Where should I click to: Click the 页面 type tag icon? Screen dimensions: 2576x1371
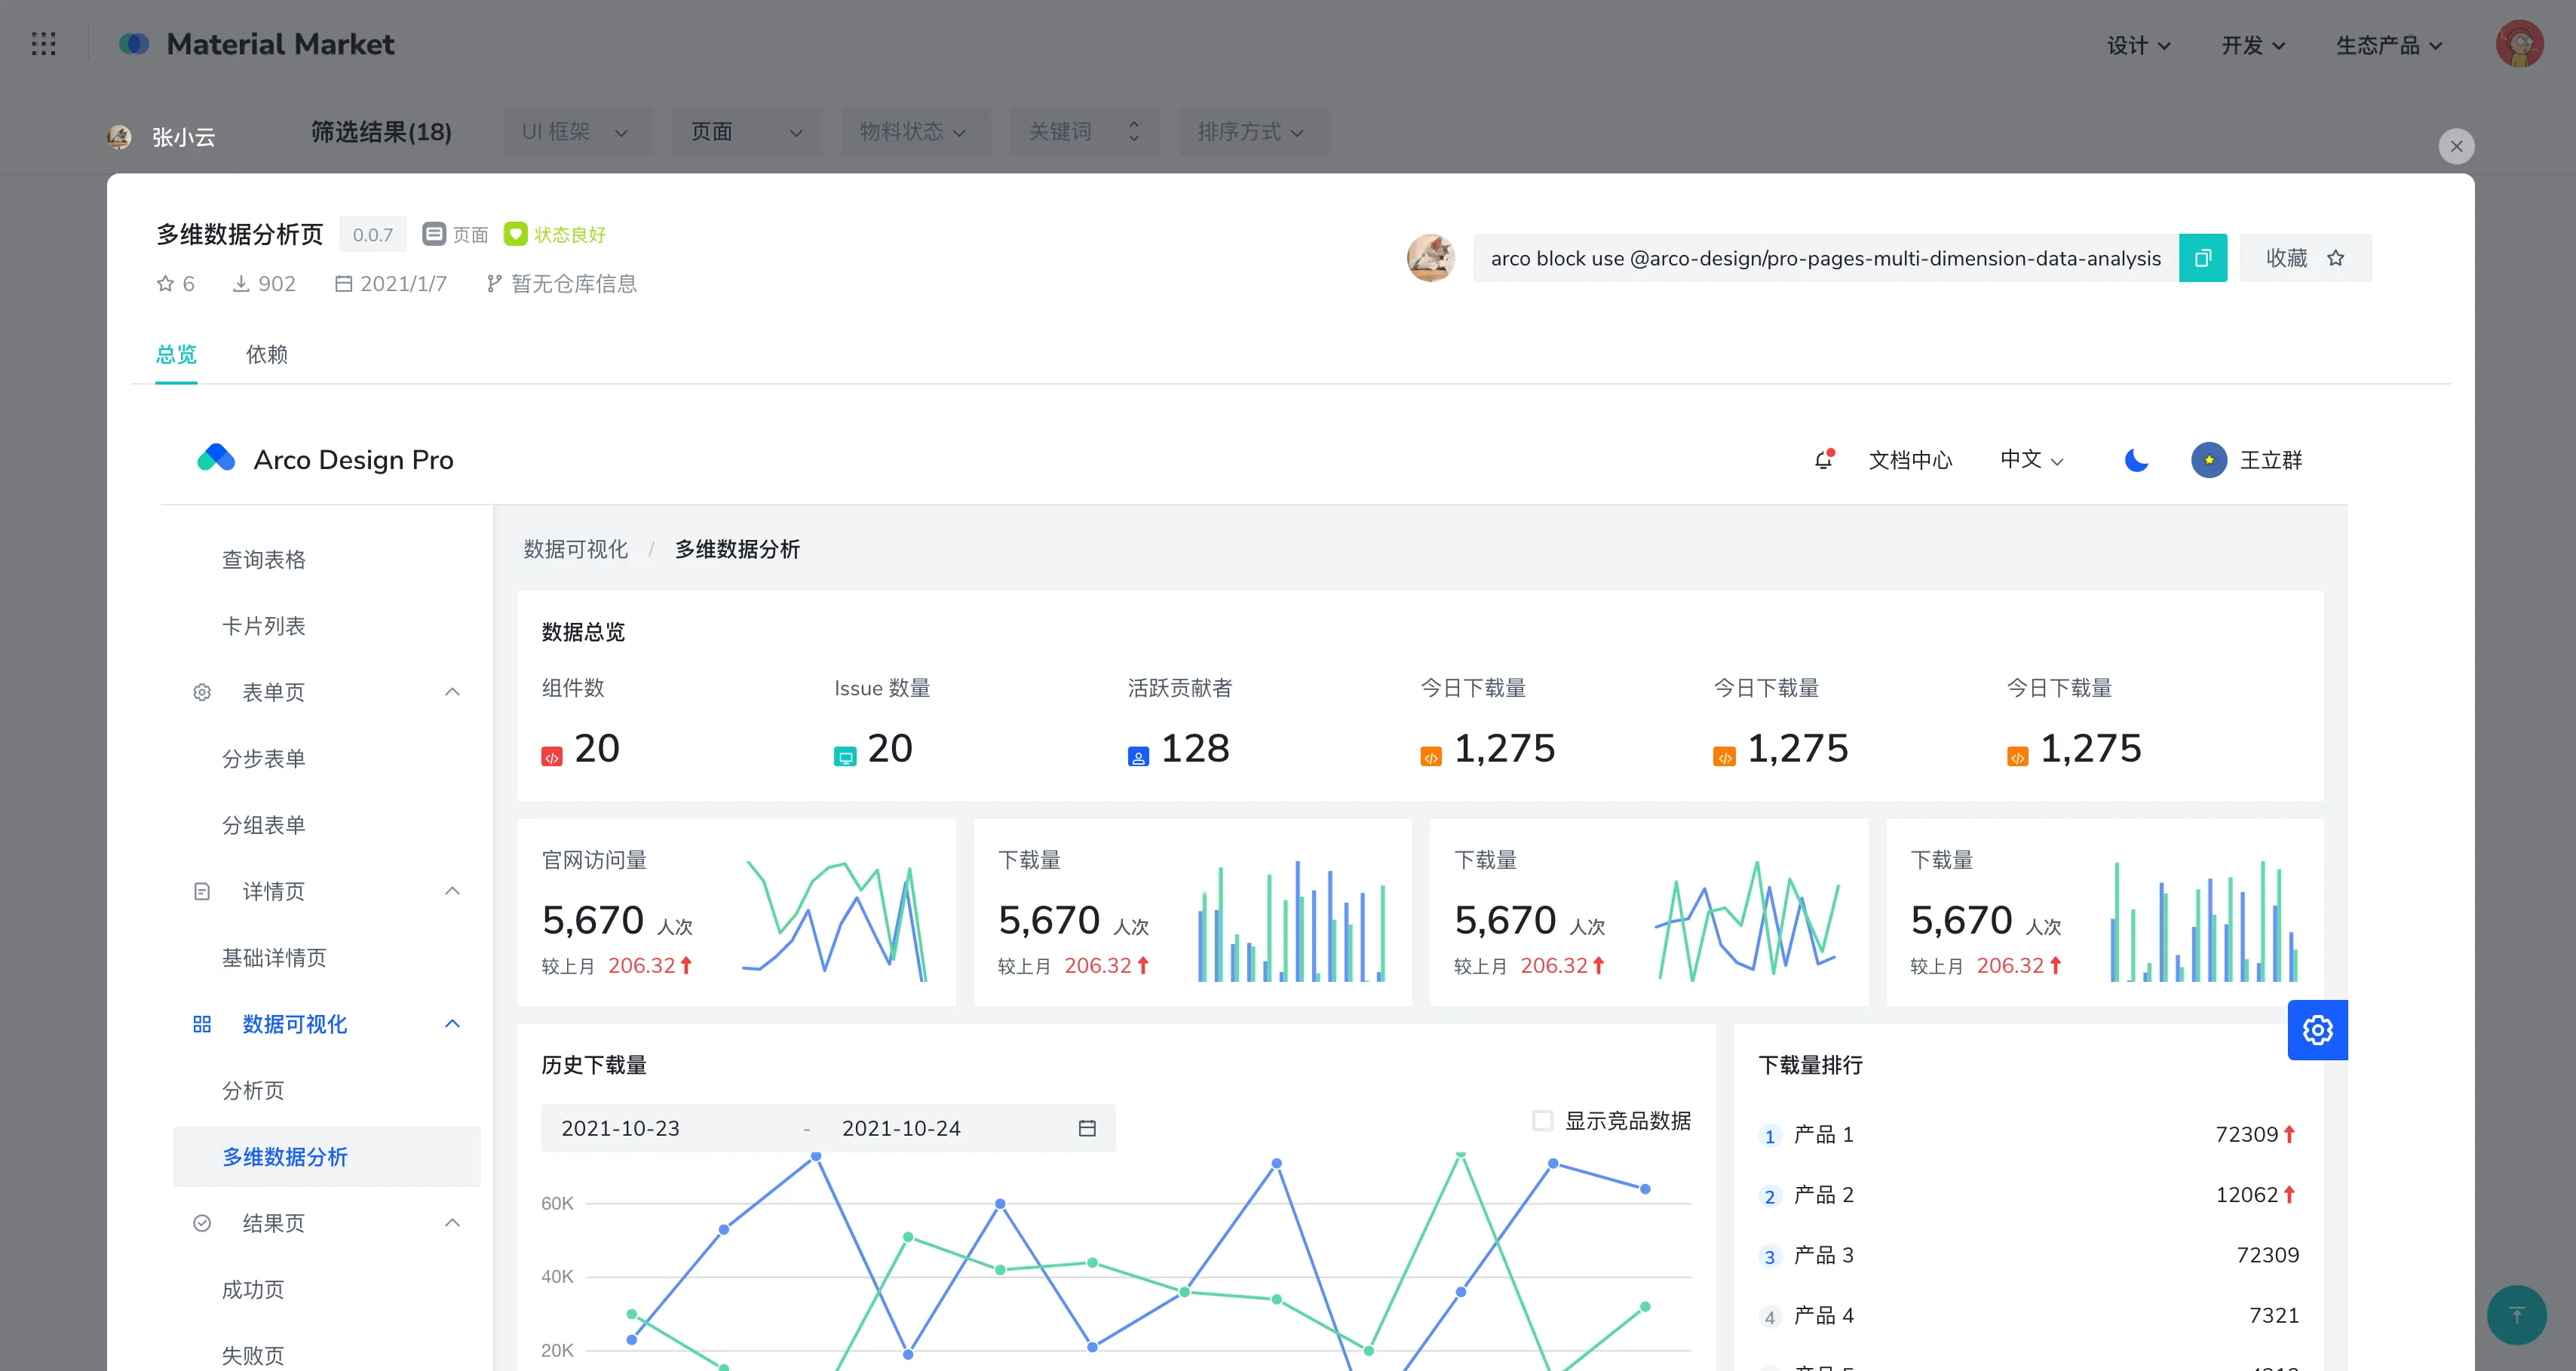pos(434,234)
